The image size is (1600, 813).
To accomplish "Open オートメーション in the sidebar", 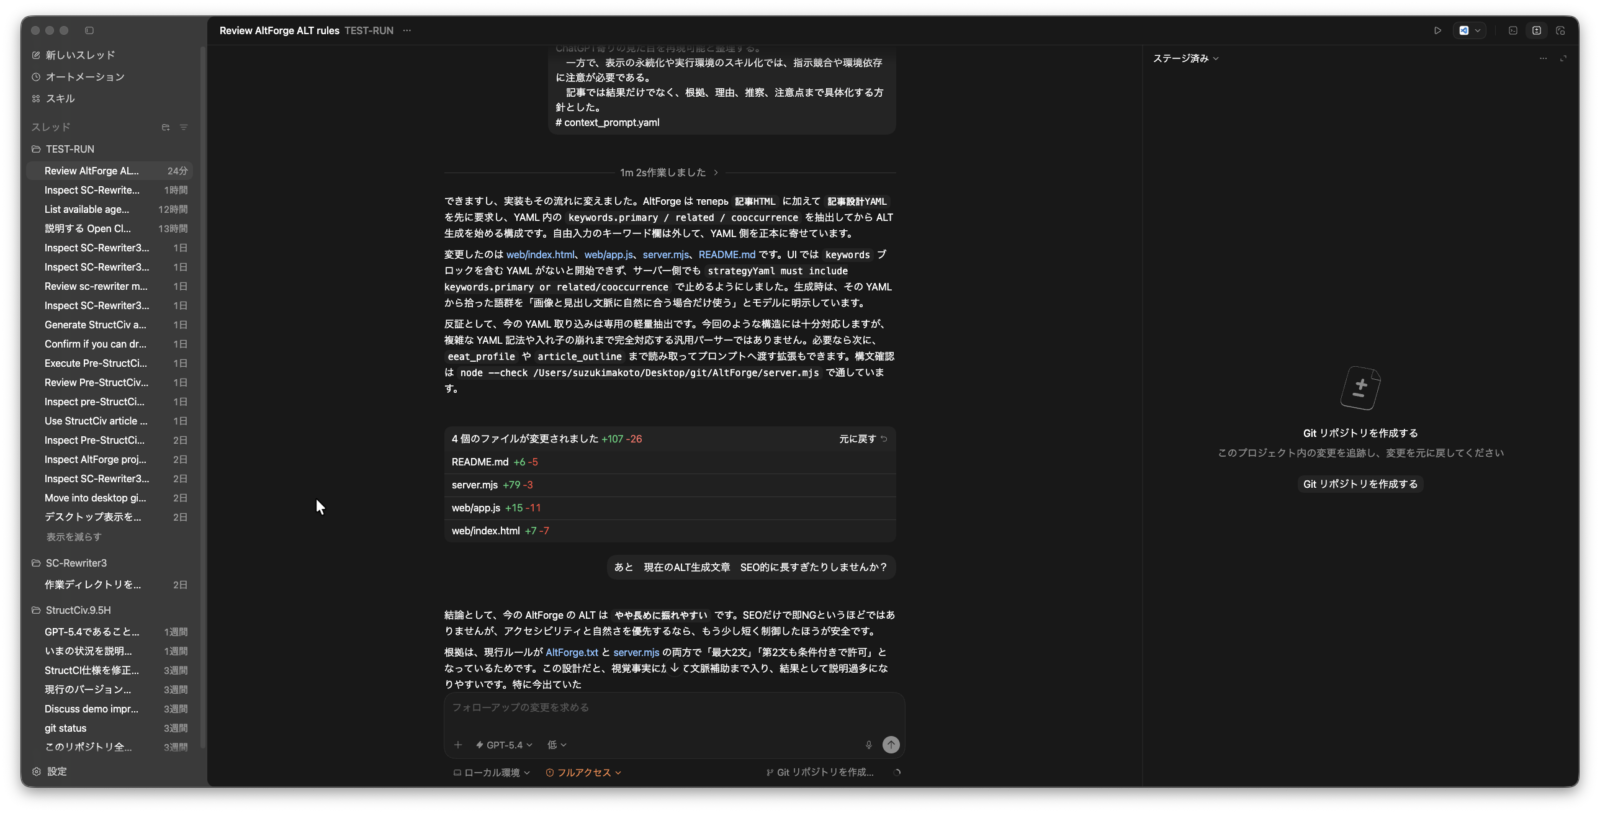I will [78, 77].
